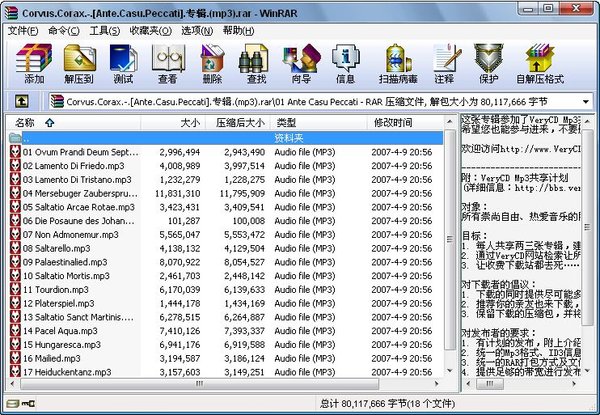600x415 pixels.
Task: Click the drive icon in status bar
Action: coord(13,403)
